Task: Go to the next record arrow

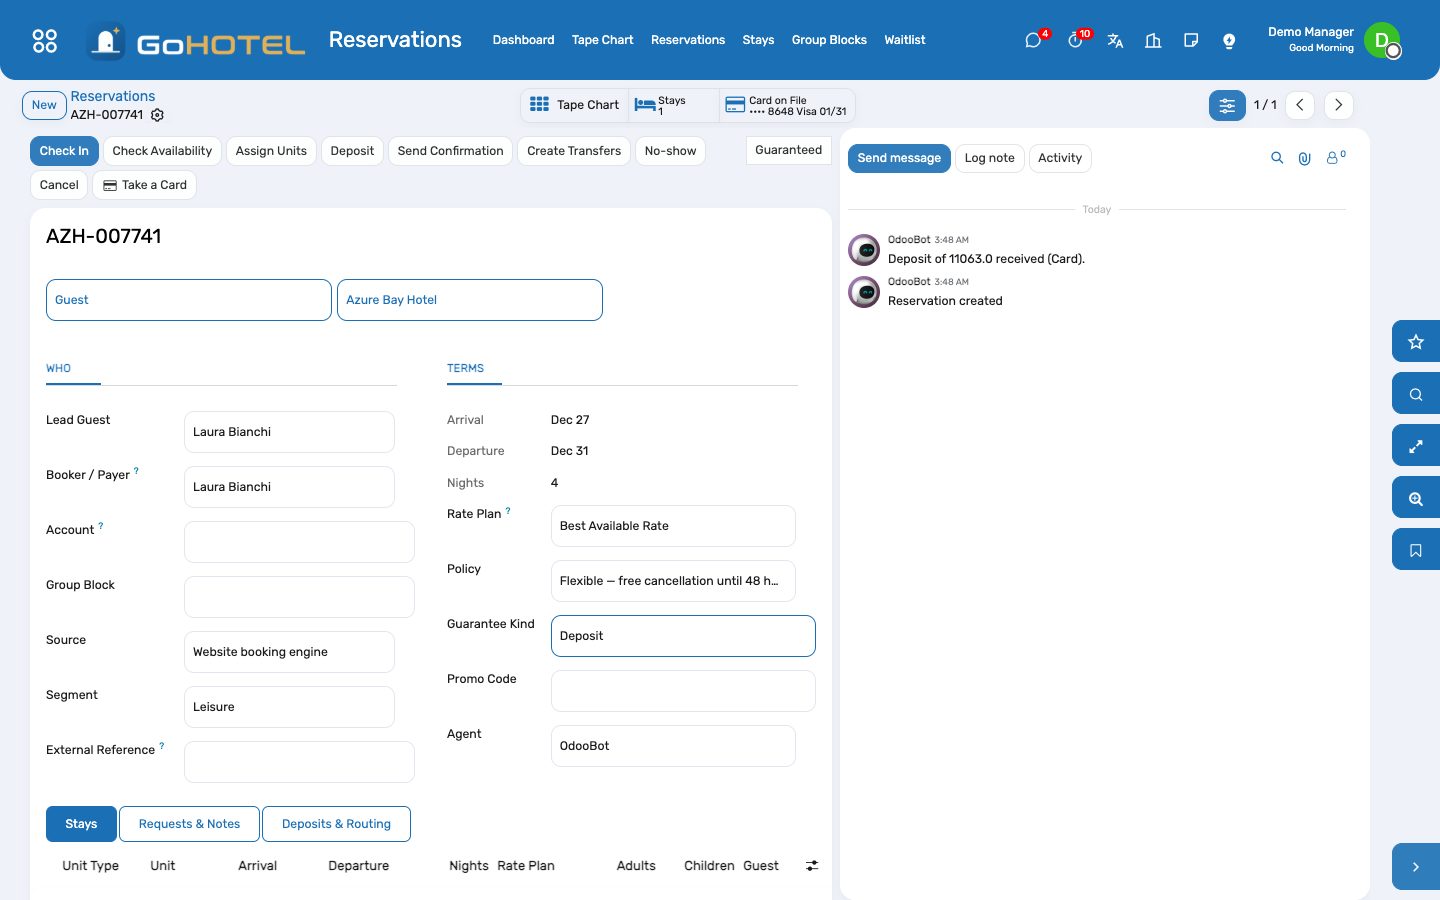Action: click(1338, 105)
